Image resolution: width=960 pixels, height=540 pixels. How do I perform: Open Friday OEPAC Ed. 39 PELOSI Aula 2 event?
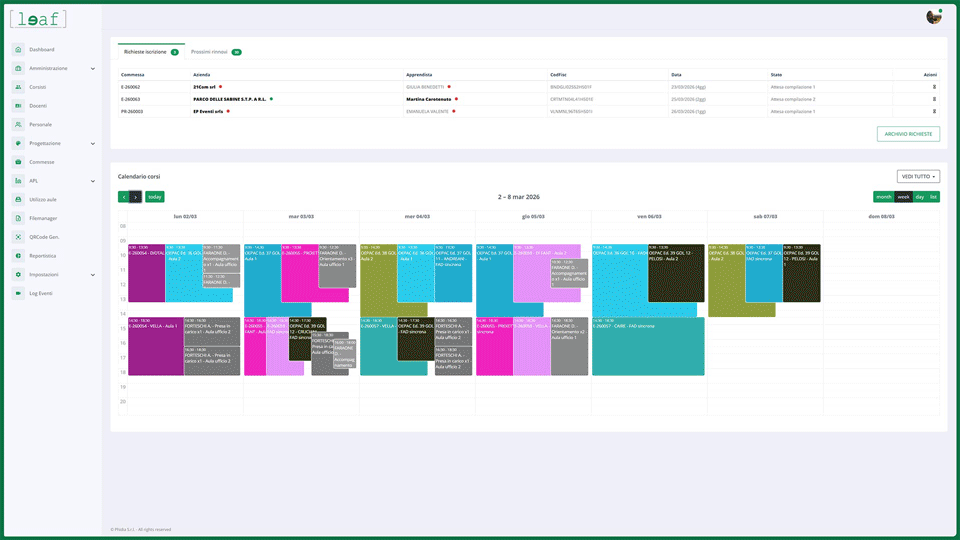click(676, 274)
